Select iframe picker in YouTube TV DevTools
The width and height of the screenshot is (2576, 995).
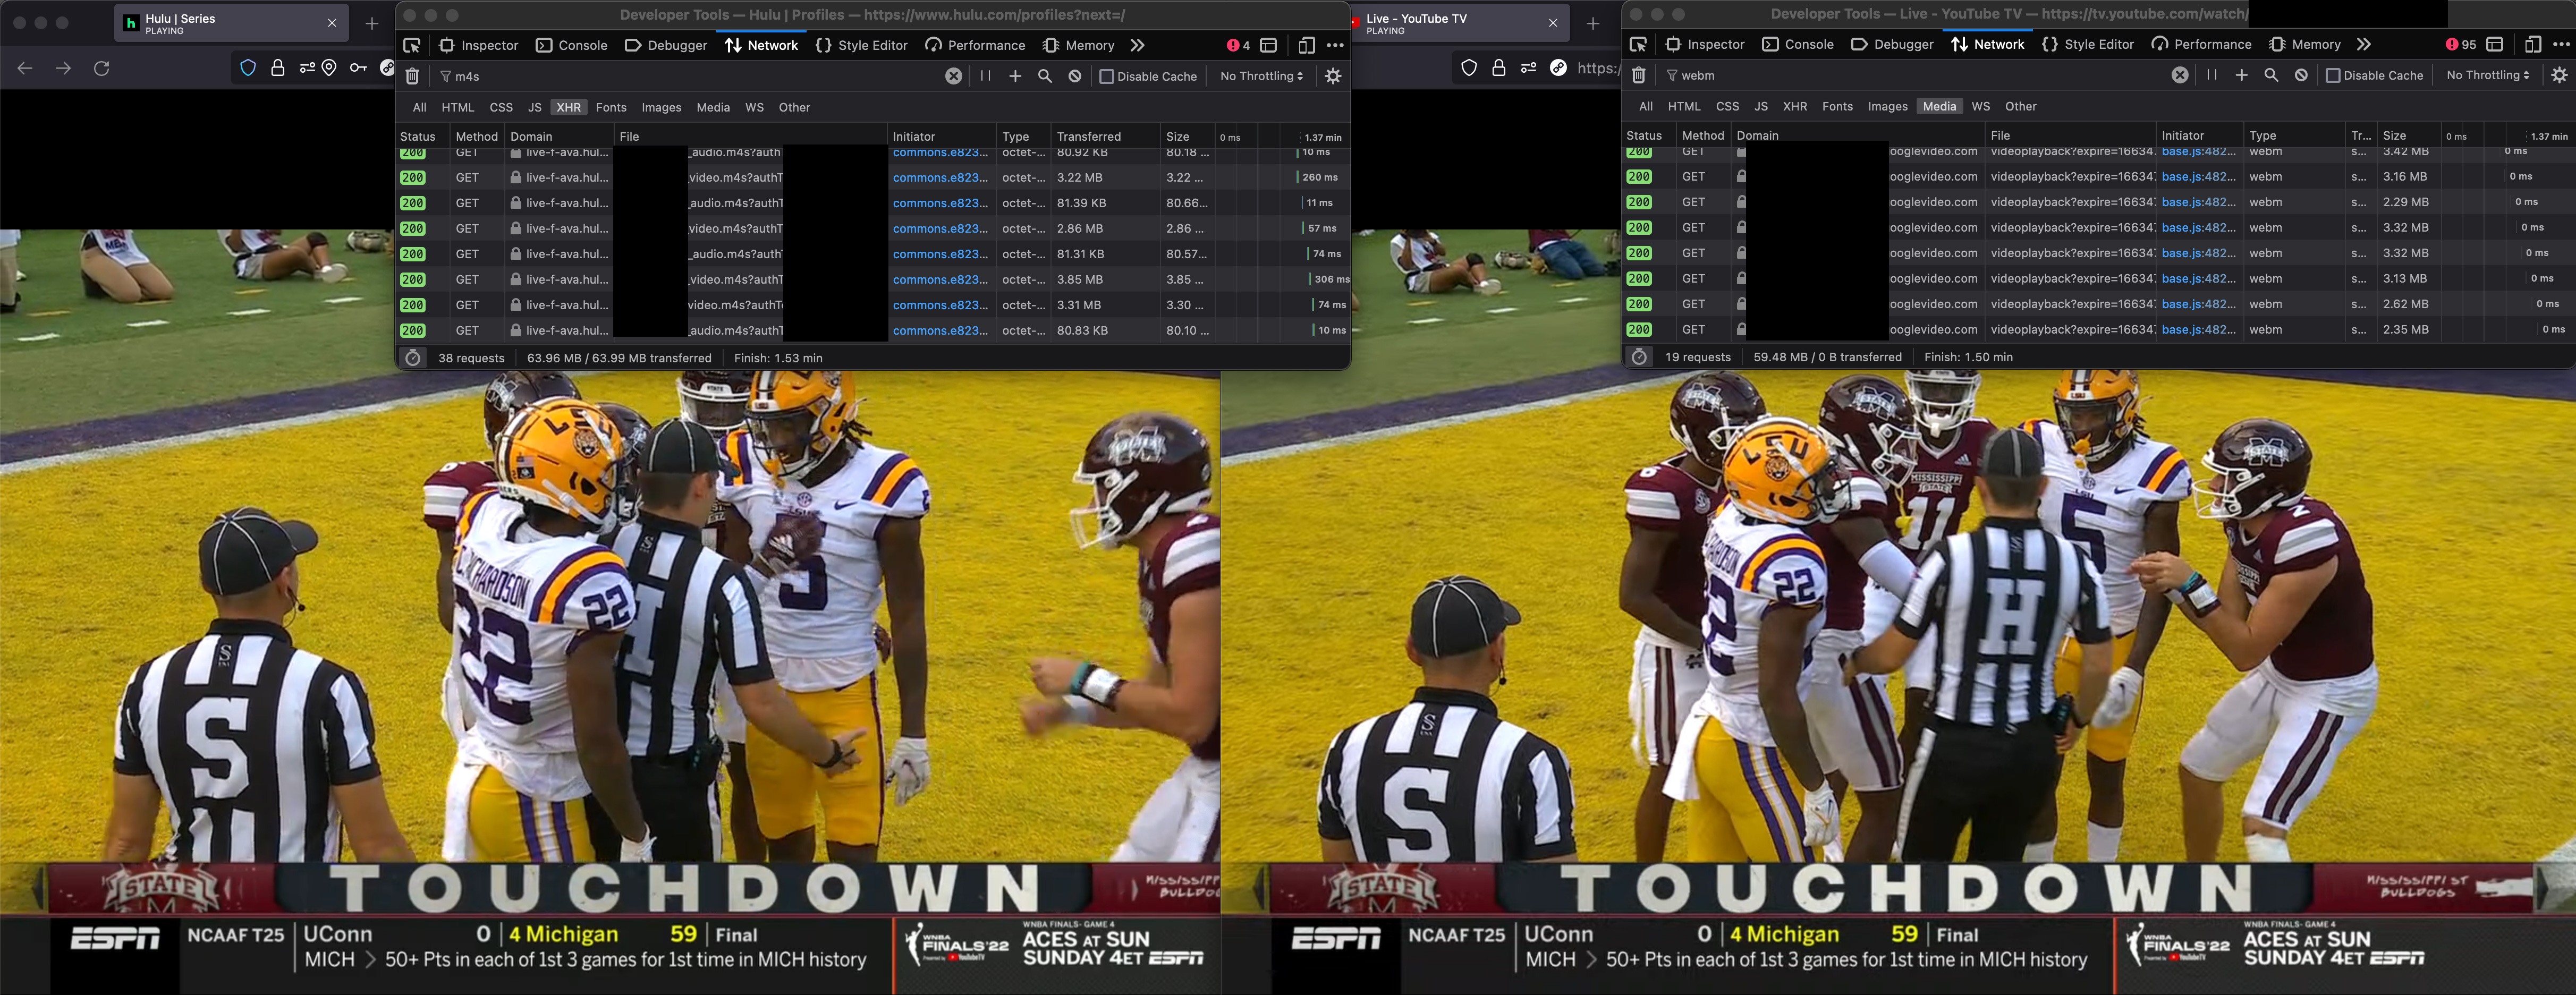2495,44
